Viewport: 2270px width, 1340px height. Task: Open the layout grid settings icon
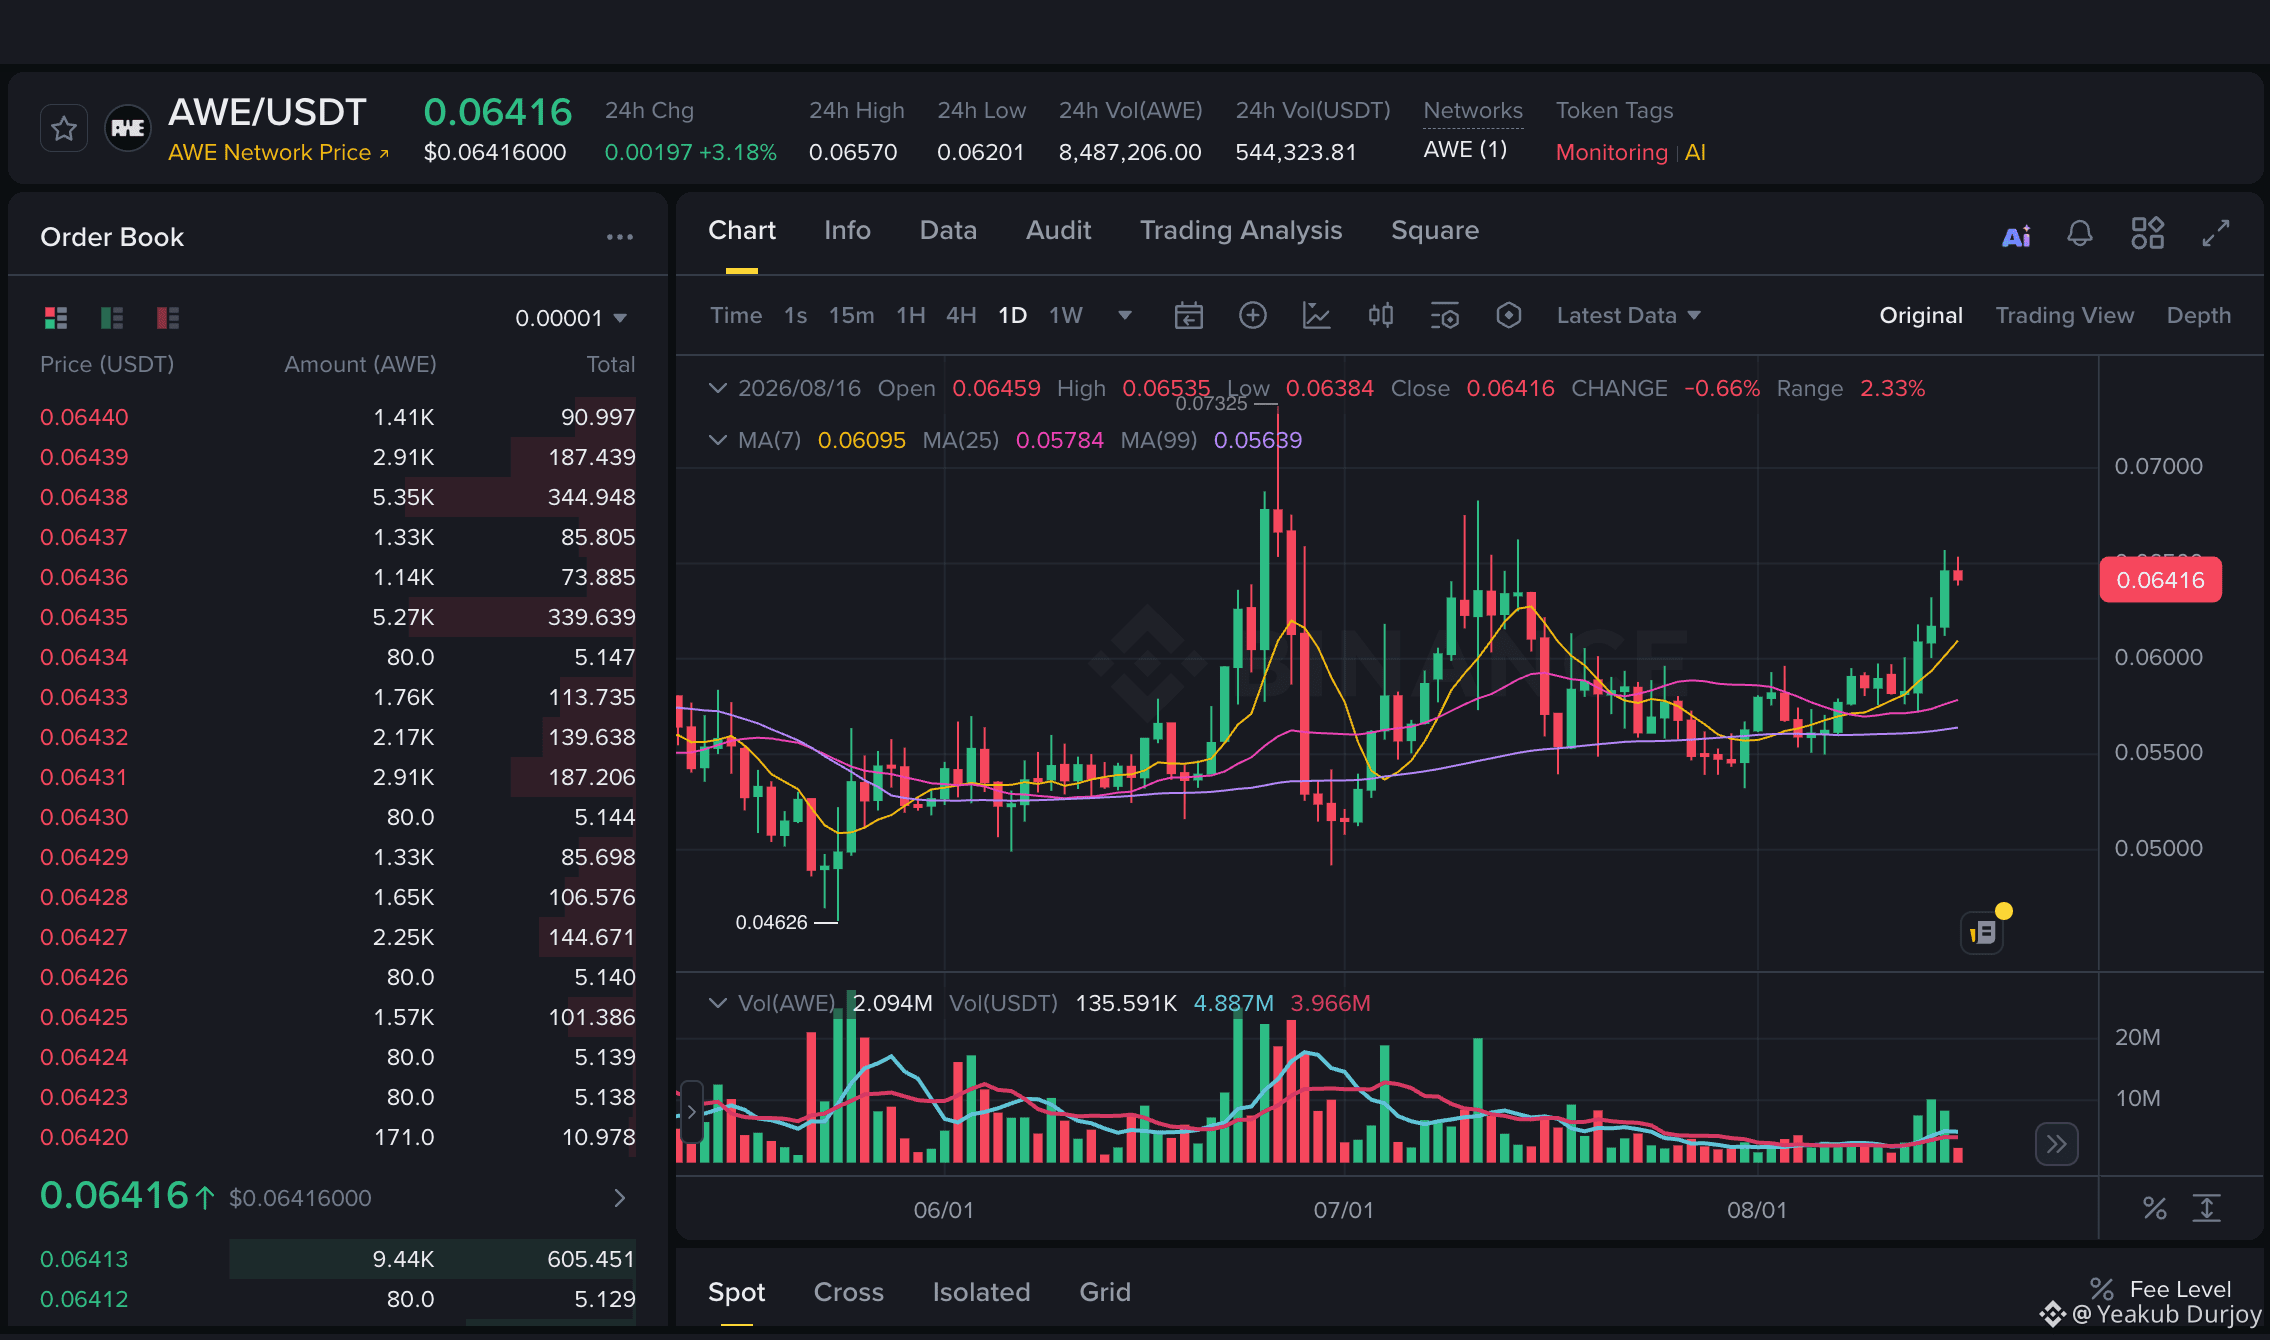point(2147,233)
